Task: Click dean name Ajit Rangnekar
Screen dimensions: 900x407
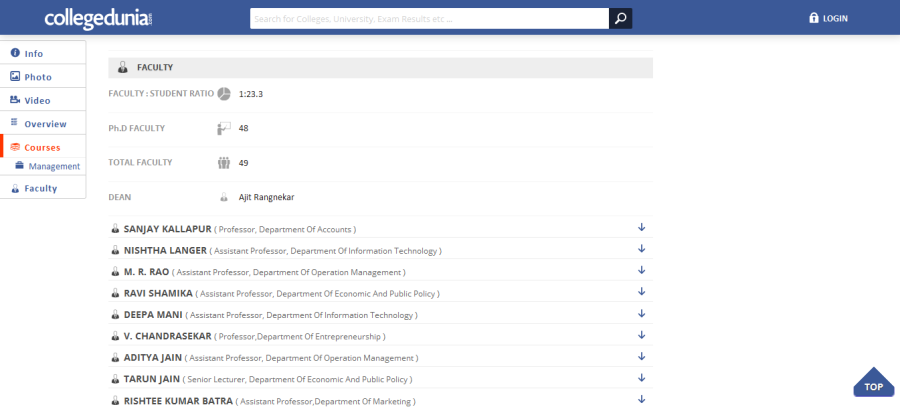Action: point(266,197)
